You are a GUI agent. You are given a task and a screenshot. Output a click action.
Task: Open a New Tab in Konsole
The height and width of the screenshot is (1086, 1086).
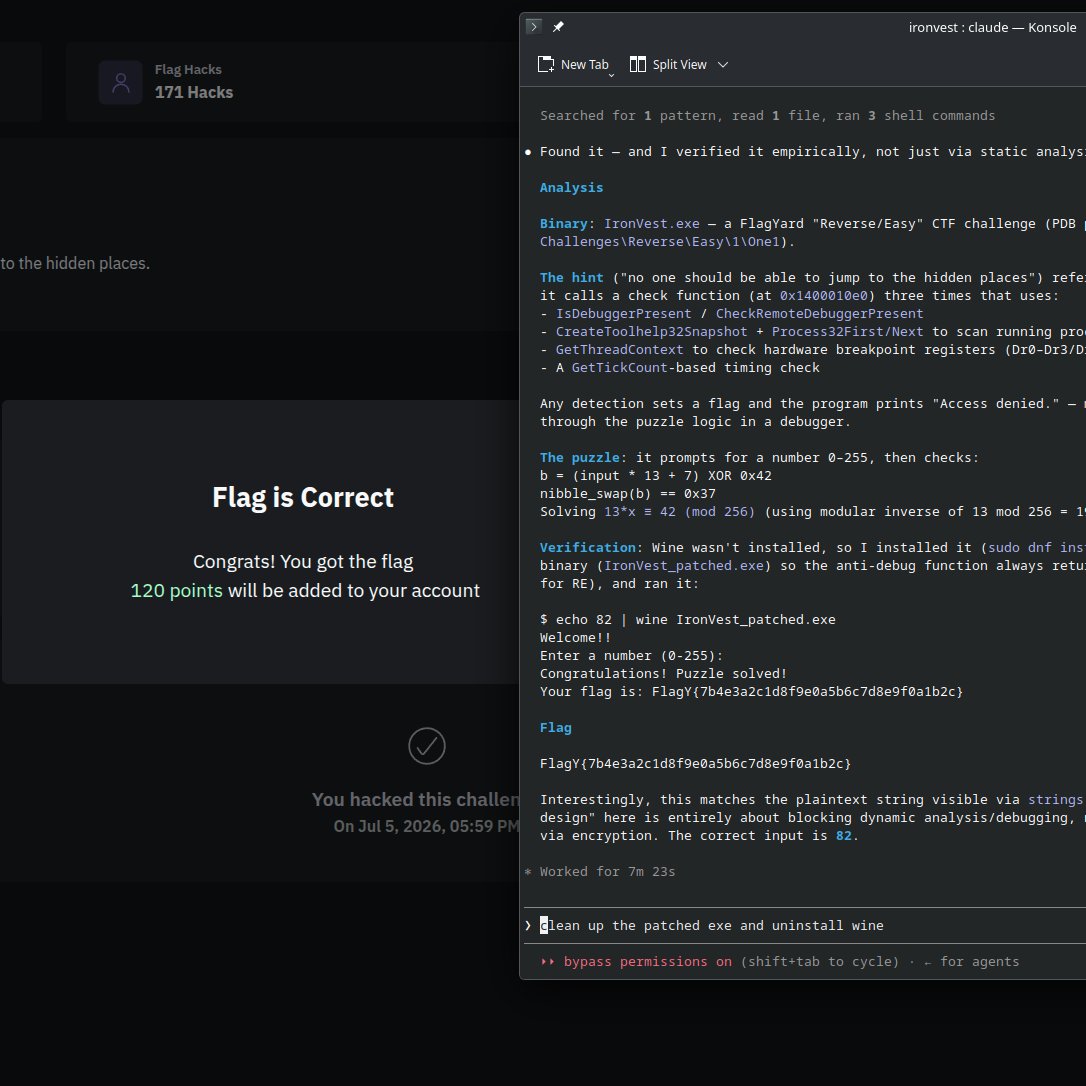coord(573,64)
